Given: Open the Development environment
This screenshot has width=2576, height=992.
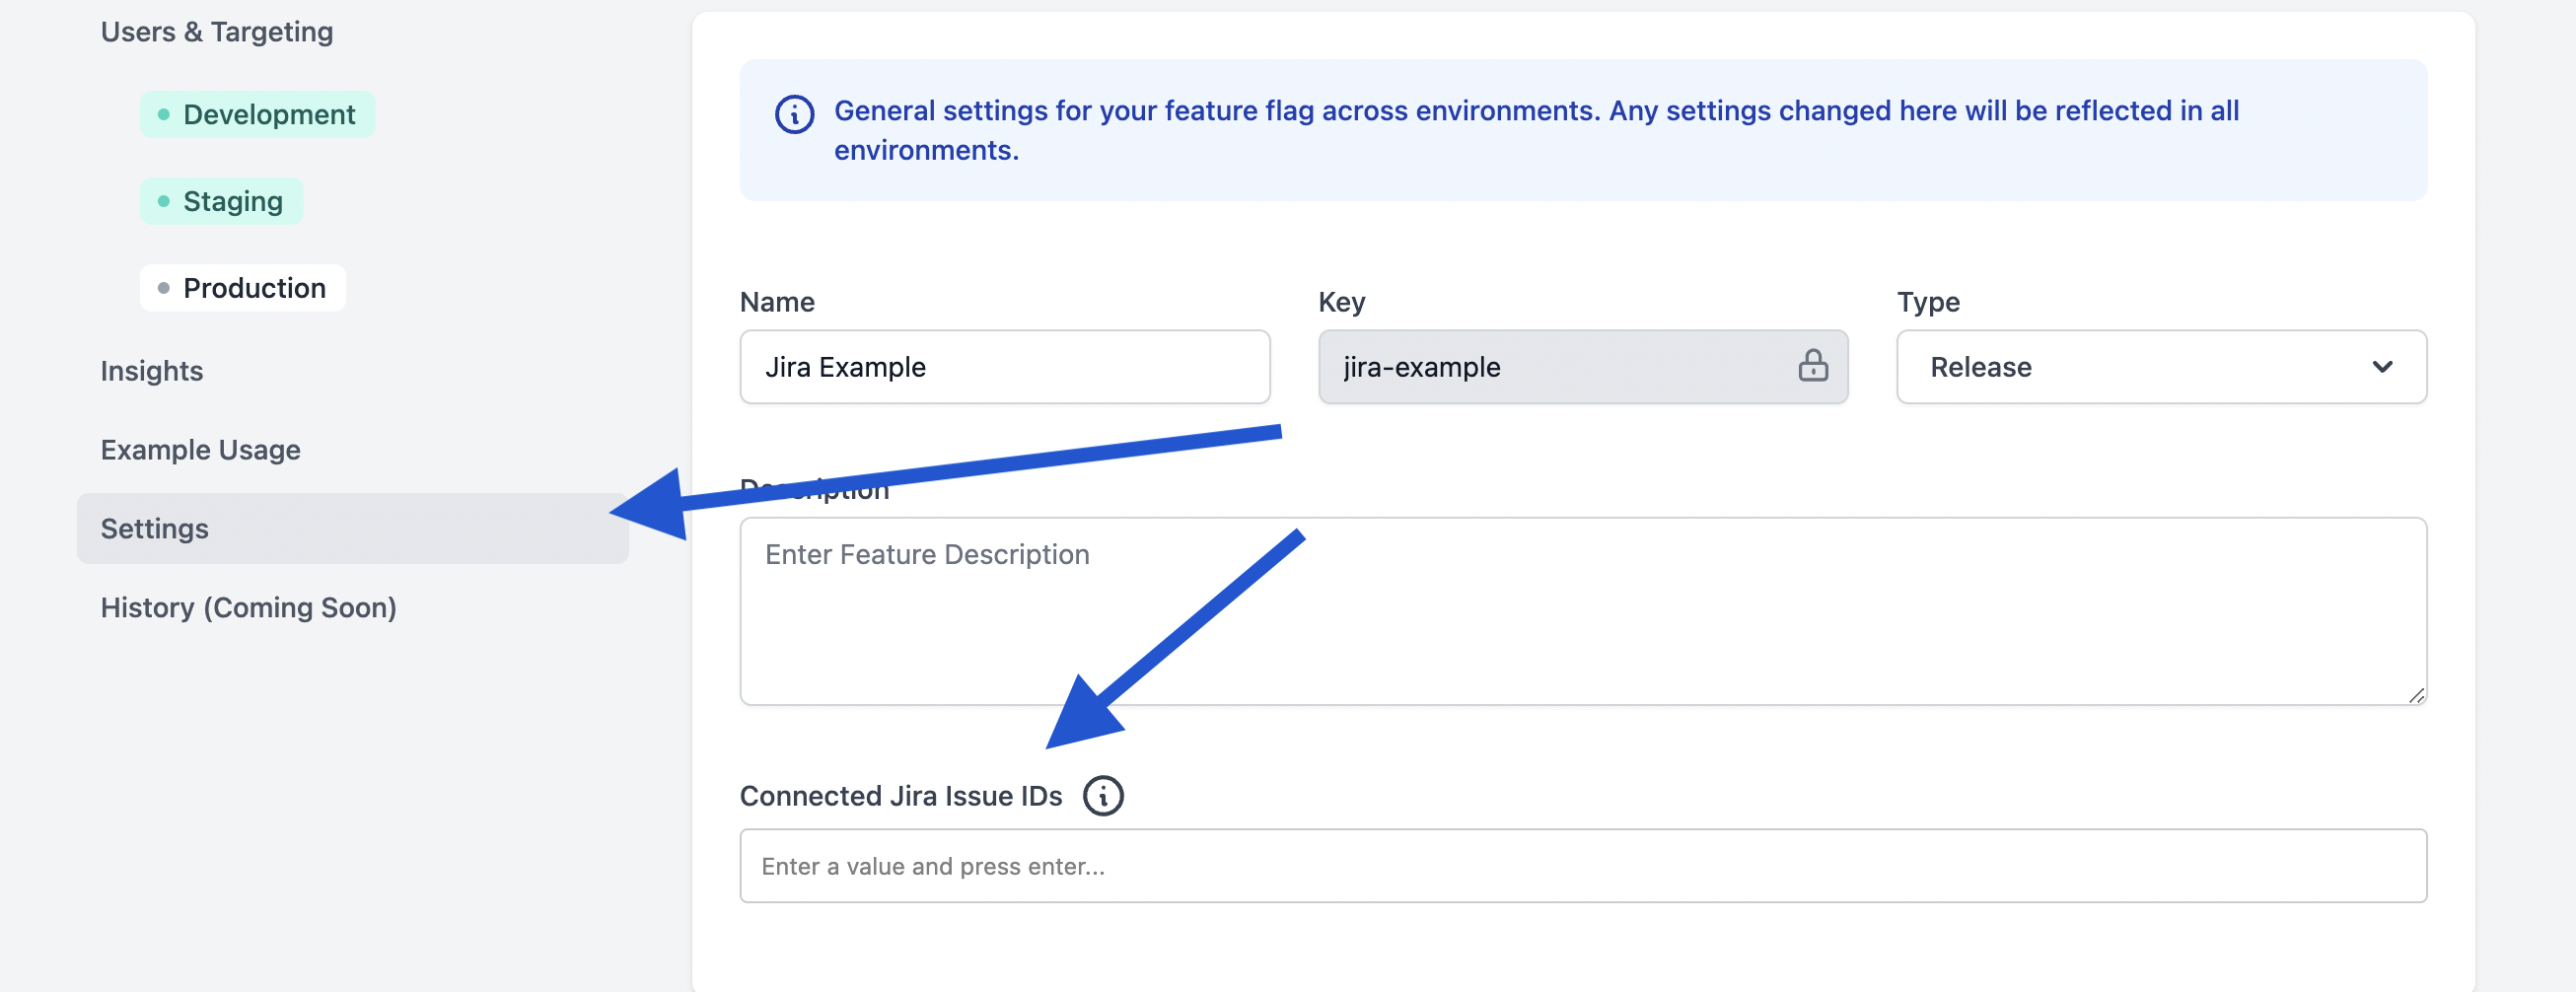Looking at the screenshot, I should click(x=268, y=113).
